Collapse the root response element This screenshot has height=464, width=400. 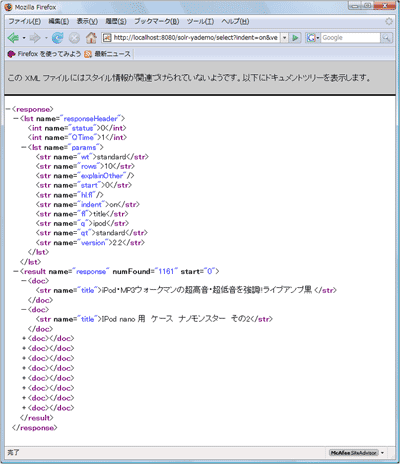[x=8, y=109]
